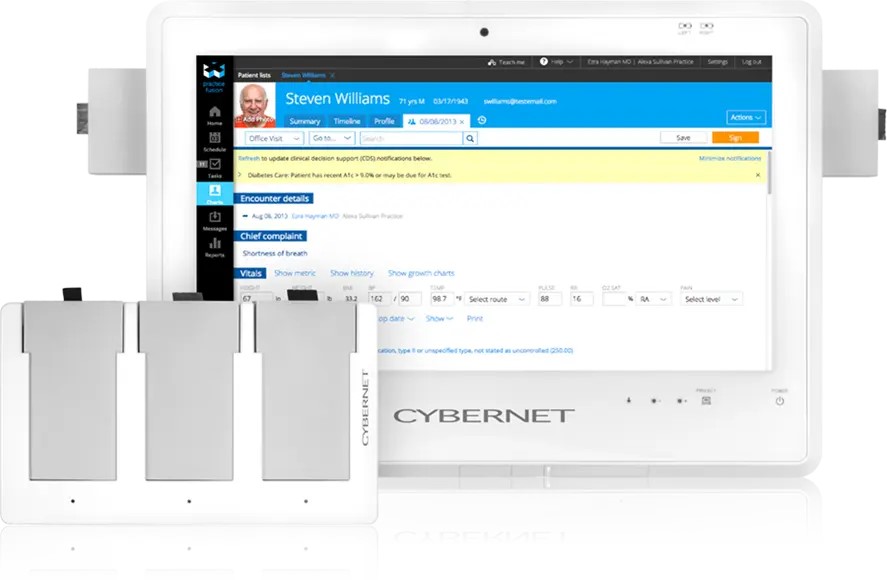Open the Ezra Hayman MD link in Encounter details

[x=315, y=216]
